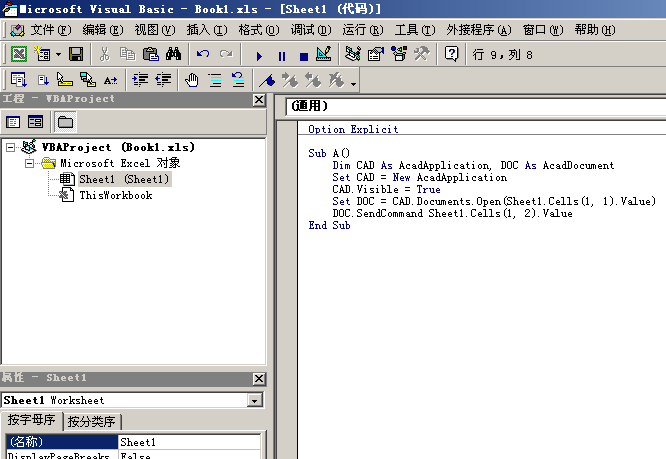Select ThisWorkbook in project tree
The image size is (666, 459).
click(x=116, y=195)
